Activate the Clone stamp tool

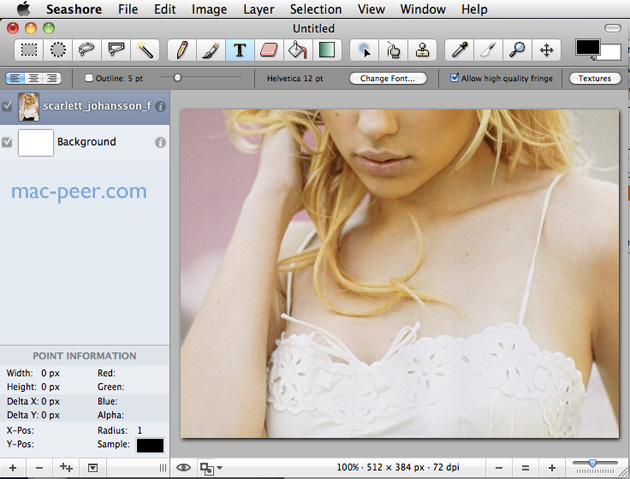[x=424, y=49]
